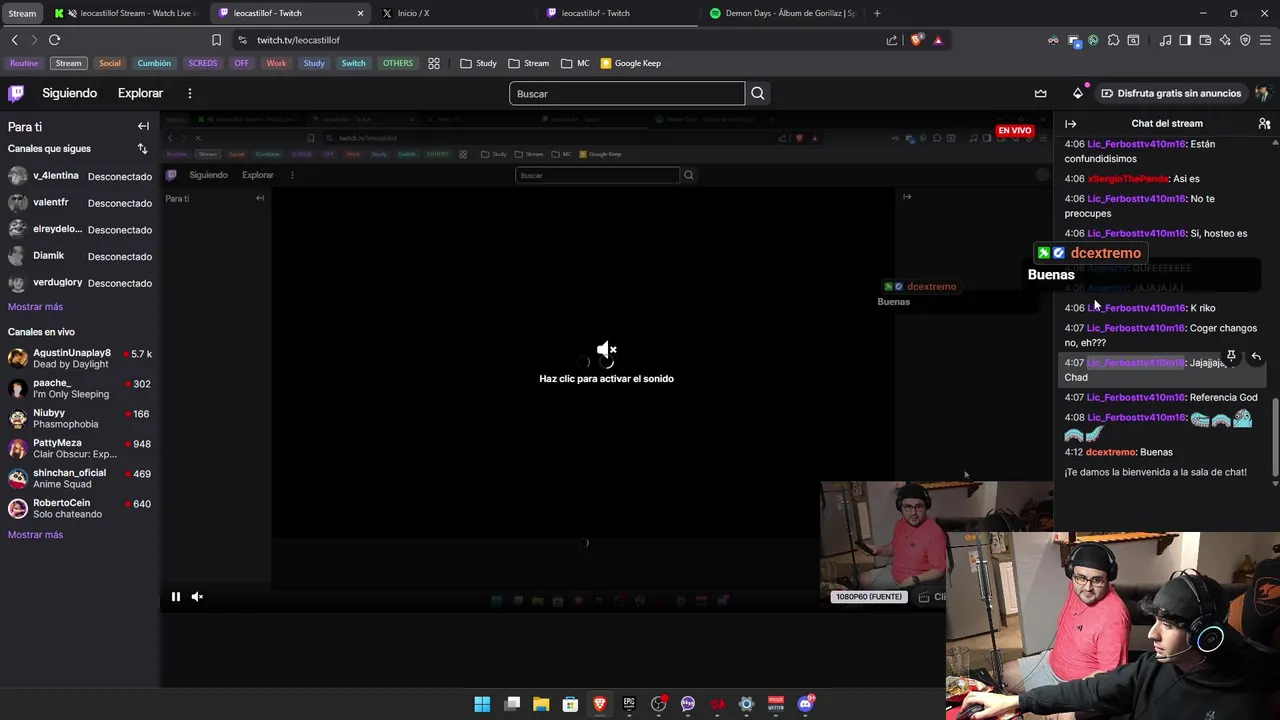1280x720 pixels.
Task: Open the Stream bookmarks folder
Action: pos(529,63)
